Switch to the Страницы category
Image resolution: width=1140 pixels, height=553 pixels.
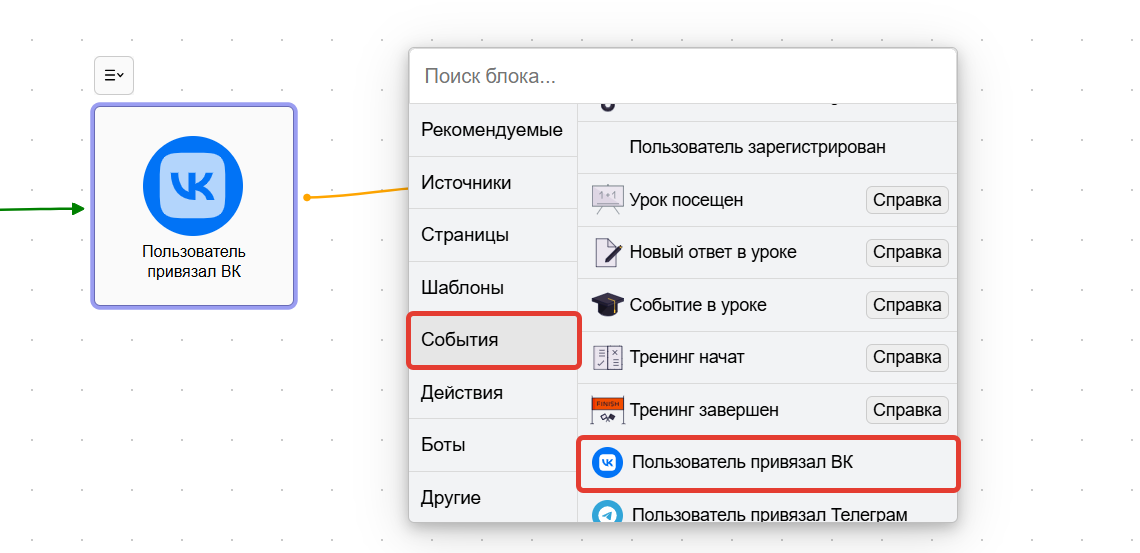(492, 235)
